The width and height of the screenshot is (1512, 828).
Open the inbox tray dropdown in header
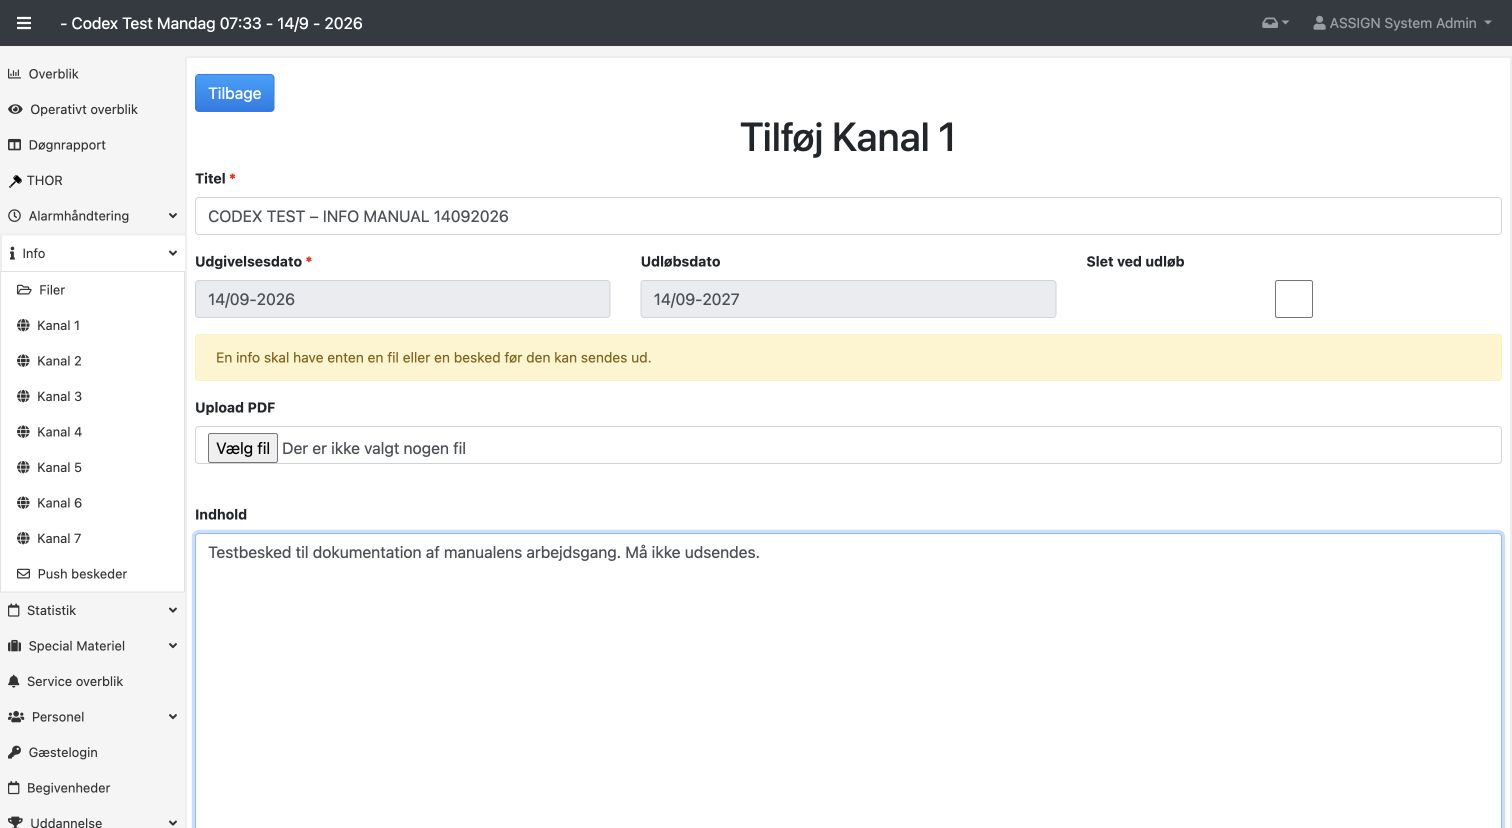tap(1275, 23)
